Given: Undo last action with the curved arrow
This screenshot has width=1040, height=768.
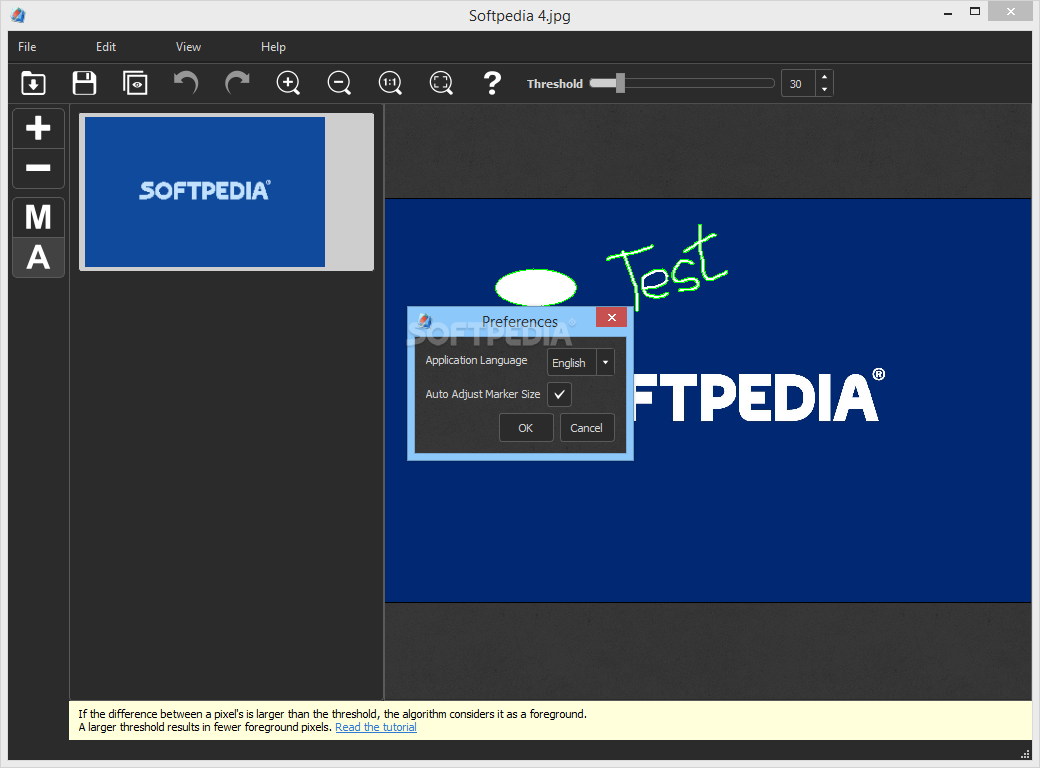Looking at the screenshot, I should pyautogui.click(x=186, y=84).
